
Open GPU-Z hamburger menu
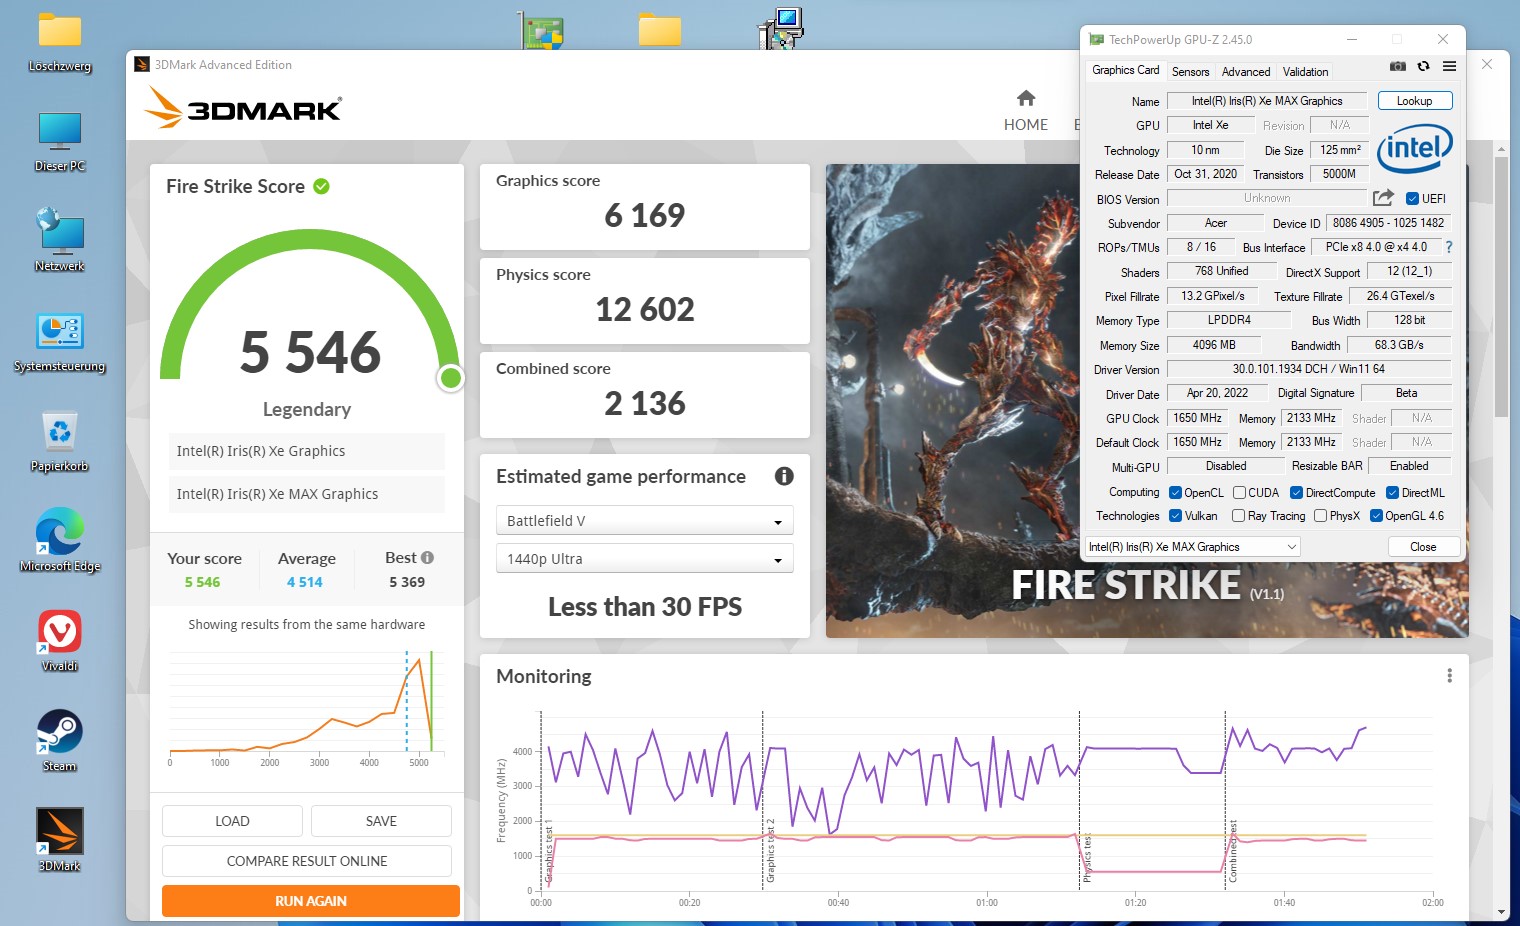point(1449,66)
